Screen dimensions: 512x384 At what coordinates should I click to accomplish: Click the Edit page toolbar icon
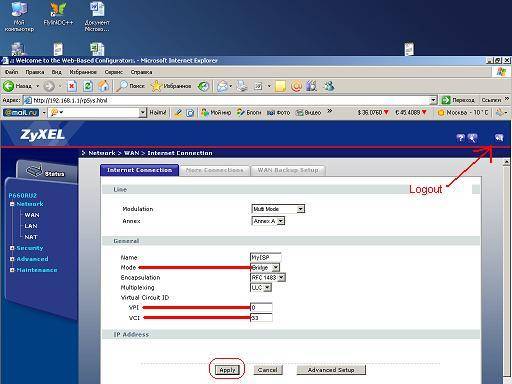tap(259, 86)
